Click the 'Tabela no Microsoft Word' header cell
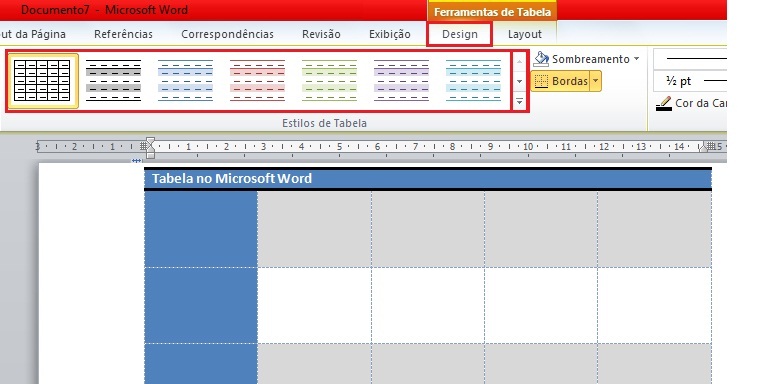This screenshot has width=768, height=384. [428, 179]
